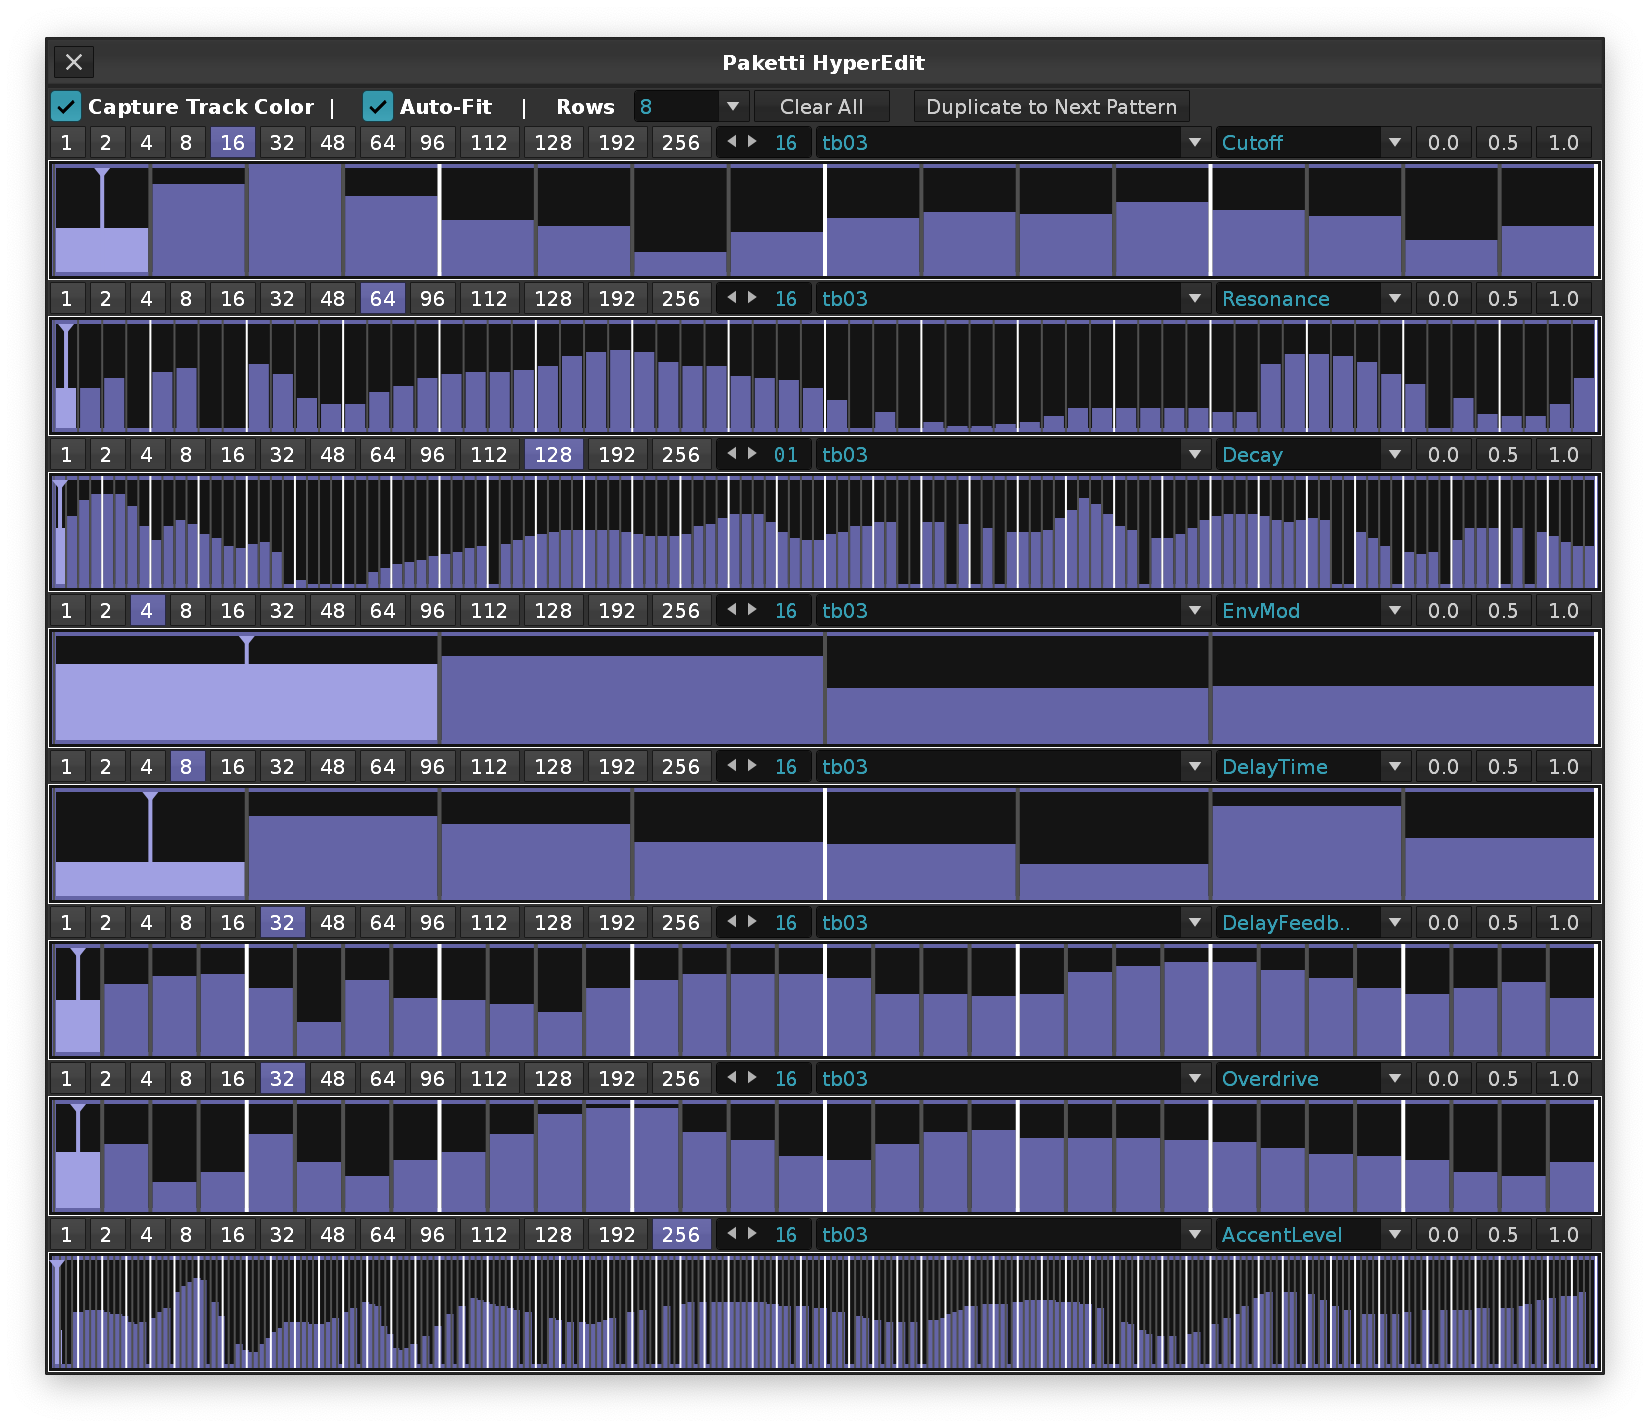This screenshot has height=1428, width=1650.
Task: Click left arrow stepper in AccentLevel row
Action: coord(732,1234)
